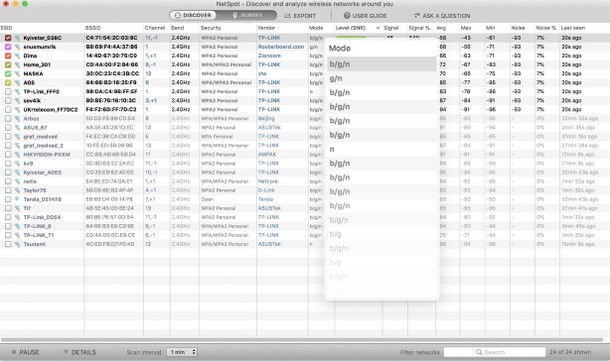Click the Wi-Fi icon next to TP-Link_DD54
The width and height of the screenshot is (610, 362).
[17, 217]
